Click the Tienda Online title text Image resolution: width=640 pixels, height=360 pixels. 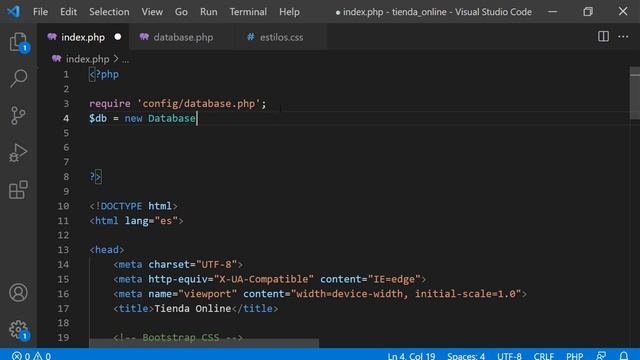pyautogui.click(x=193, y=309)
